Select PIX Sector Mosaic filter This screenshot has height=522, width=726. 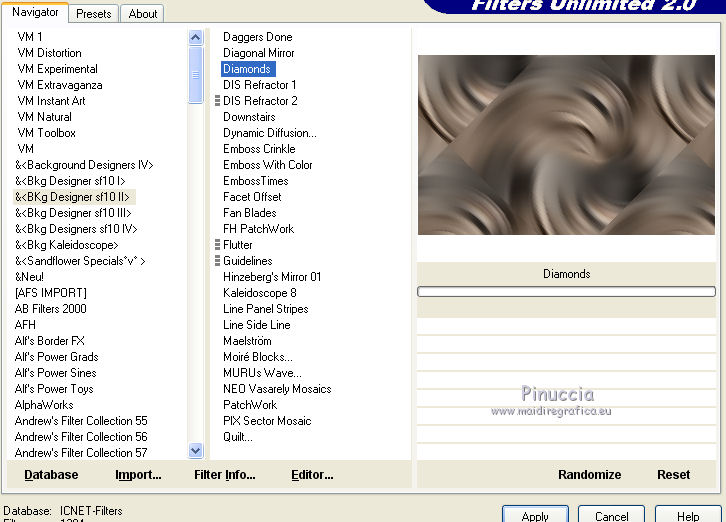pyautogui.click(x=267, y=421)
